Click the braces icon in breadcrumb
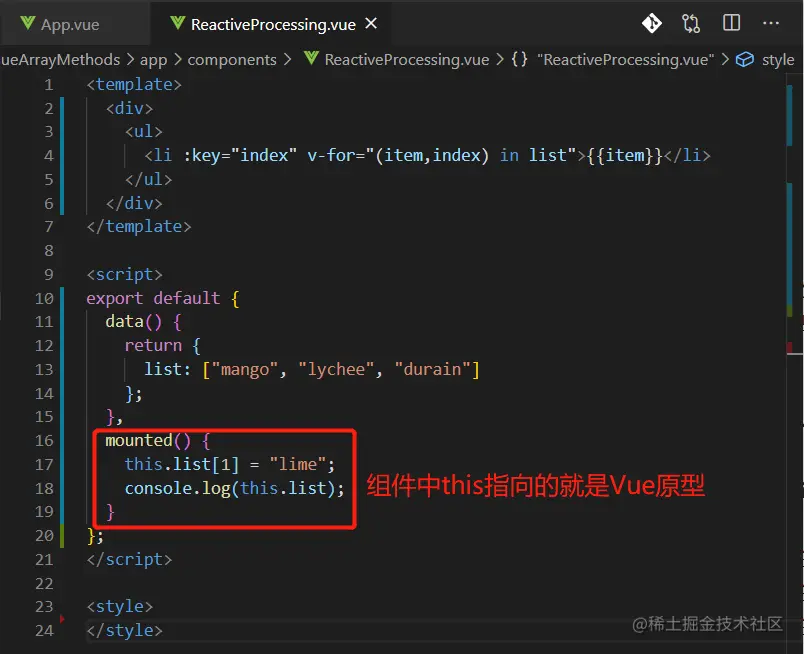Viewport: 804px width, 654px height. pyautogui.click(x=519, y=60)
